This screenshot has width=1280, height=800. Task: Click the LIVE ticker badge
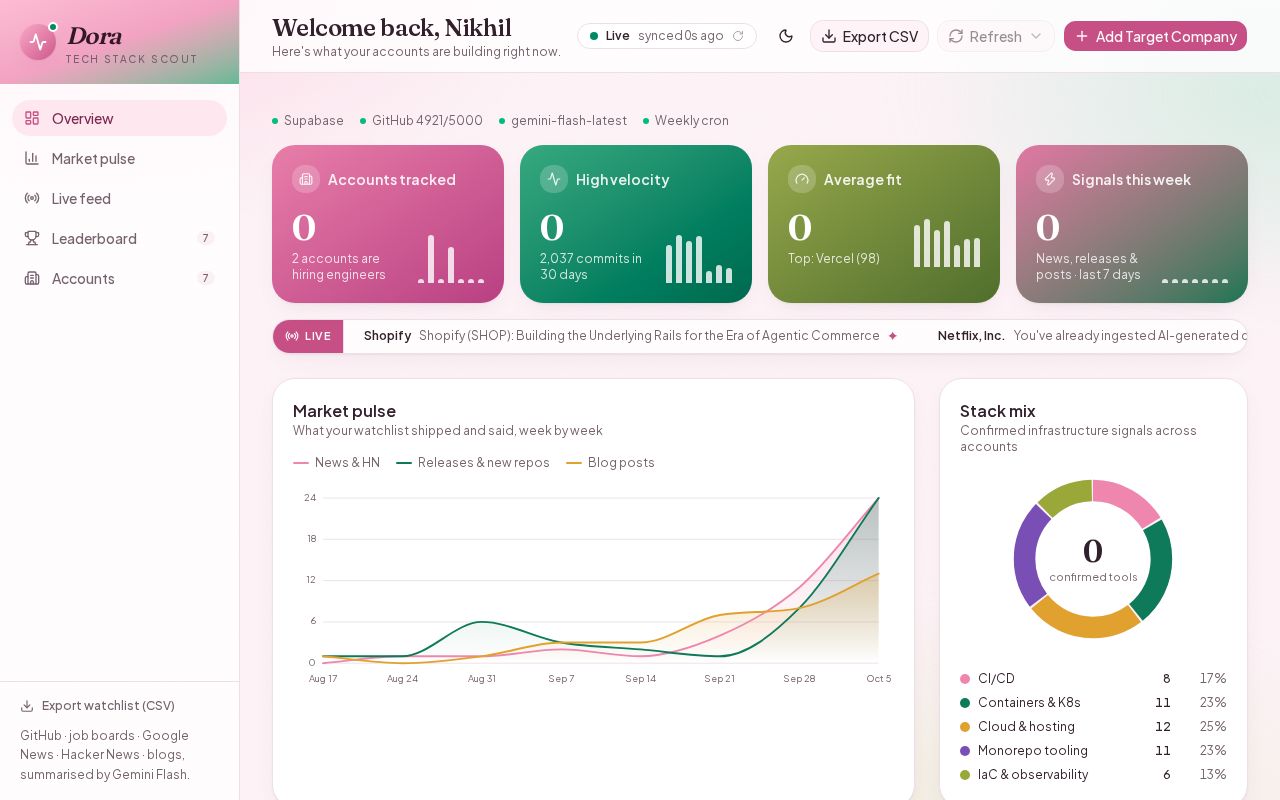coord(308,336)
